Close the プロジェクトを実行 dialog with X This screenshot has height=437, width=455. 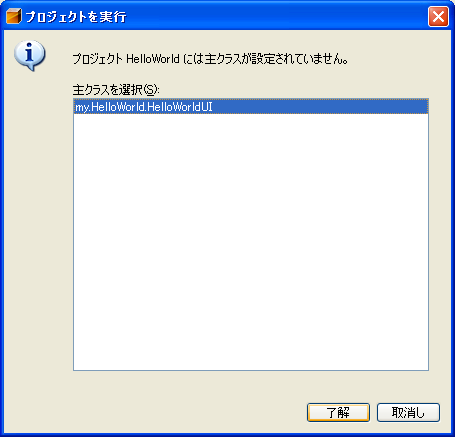point(438,16)
